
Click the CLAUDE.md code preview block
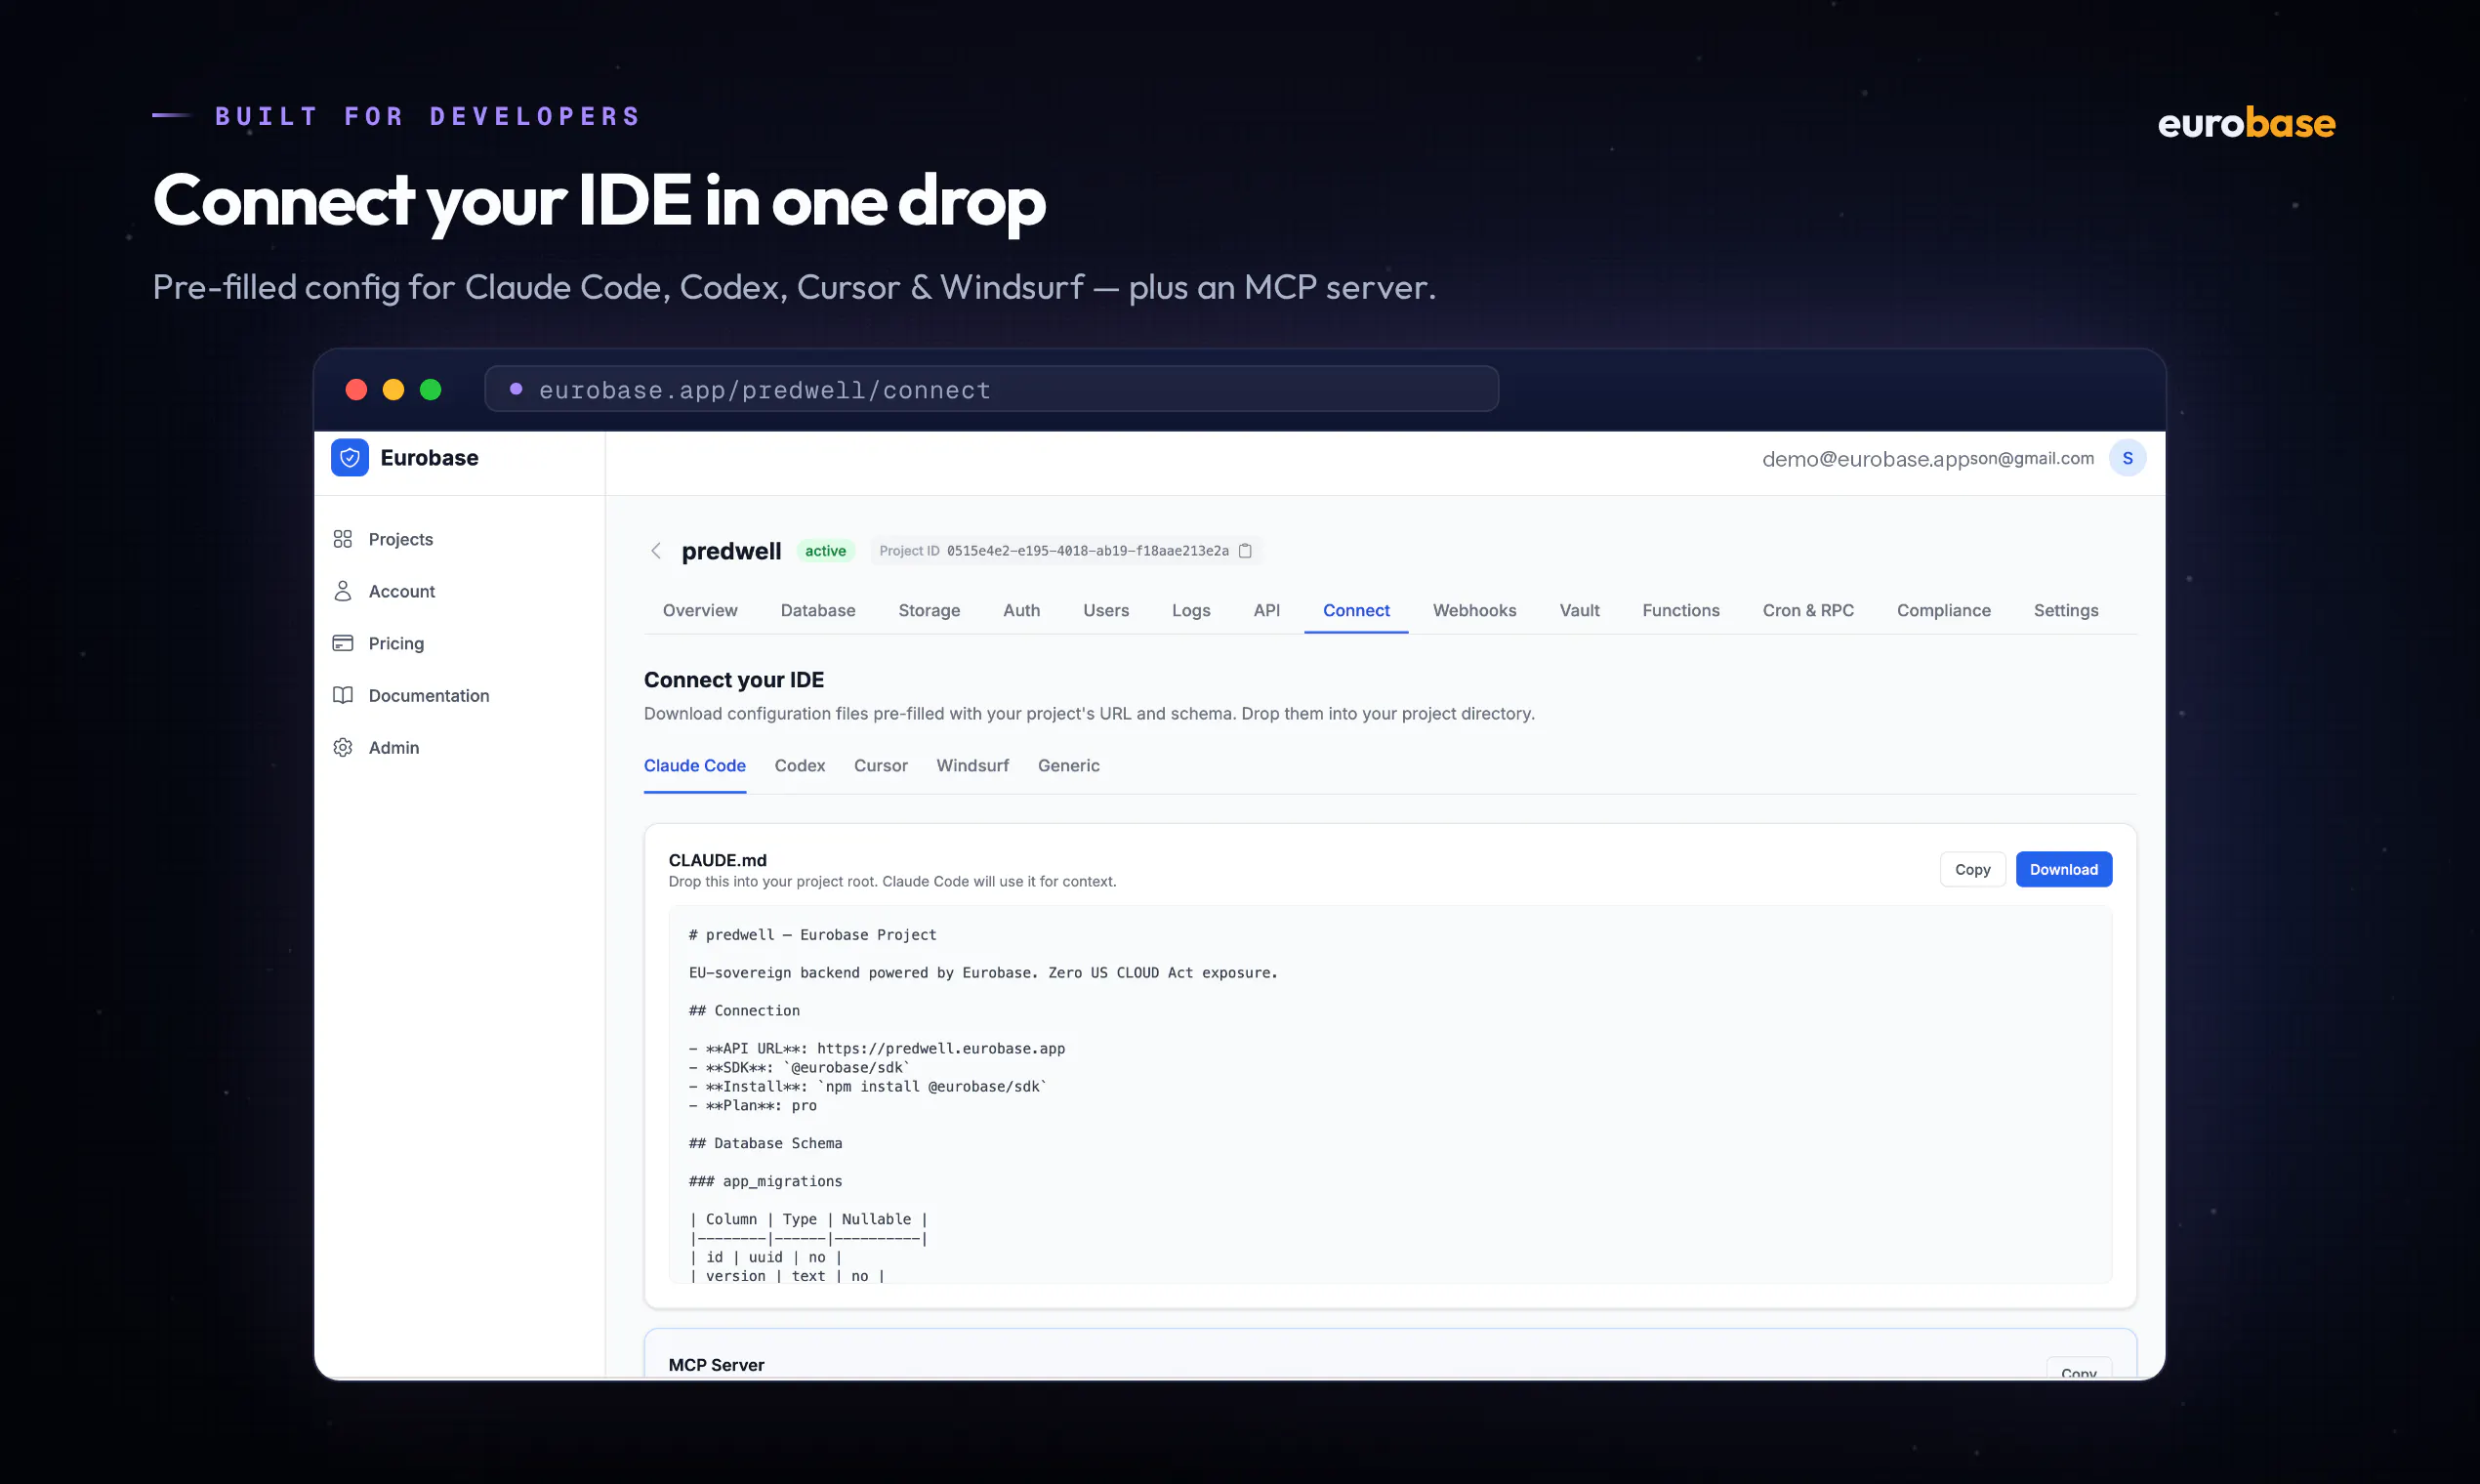[1390, 1095]
